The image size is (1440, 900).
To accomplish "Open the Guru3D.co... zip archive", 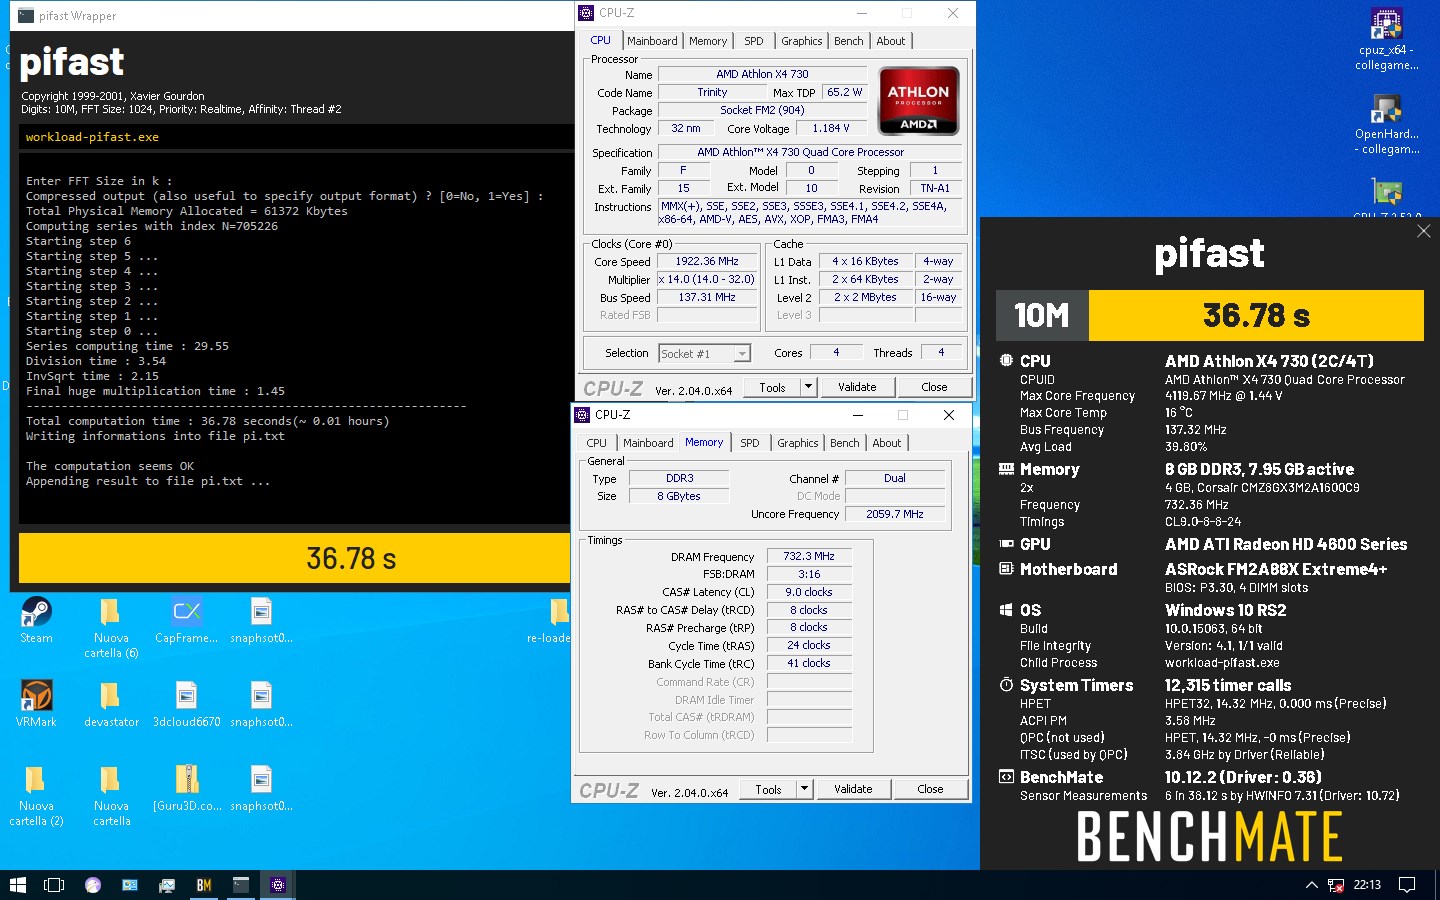I will (x=187, y=788).
